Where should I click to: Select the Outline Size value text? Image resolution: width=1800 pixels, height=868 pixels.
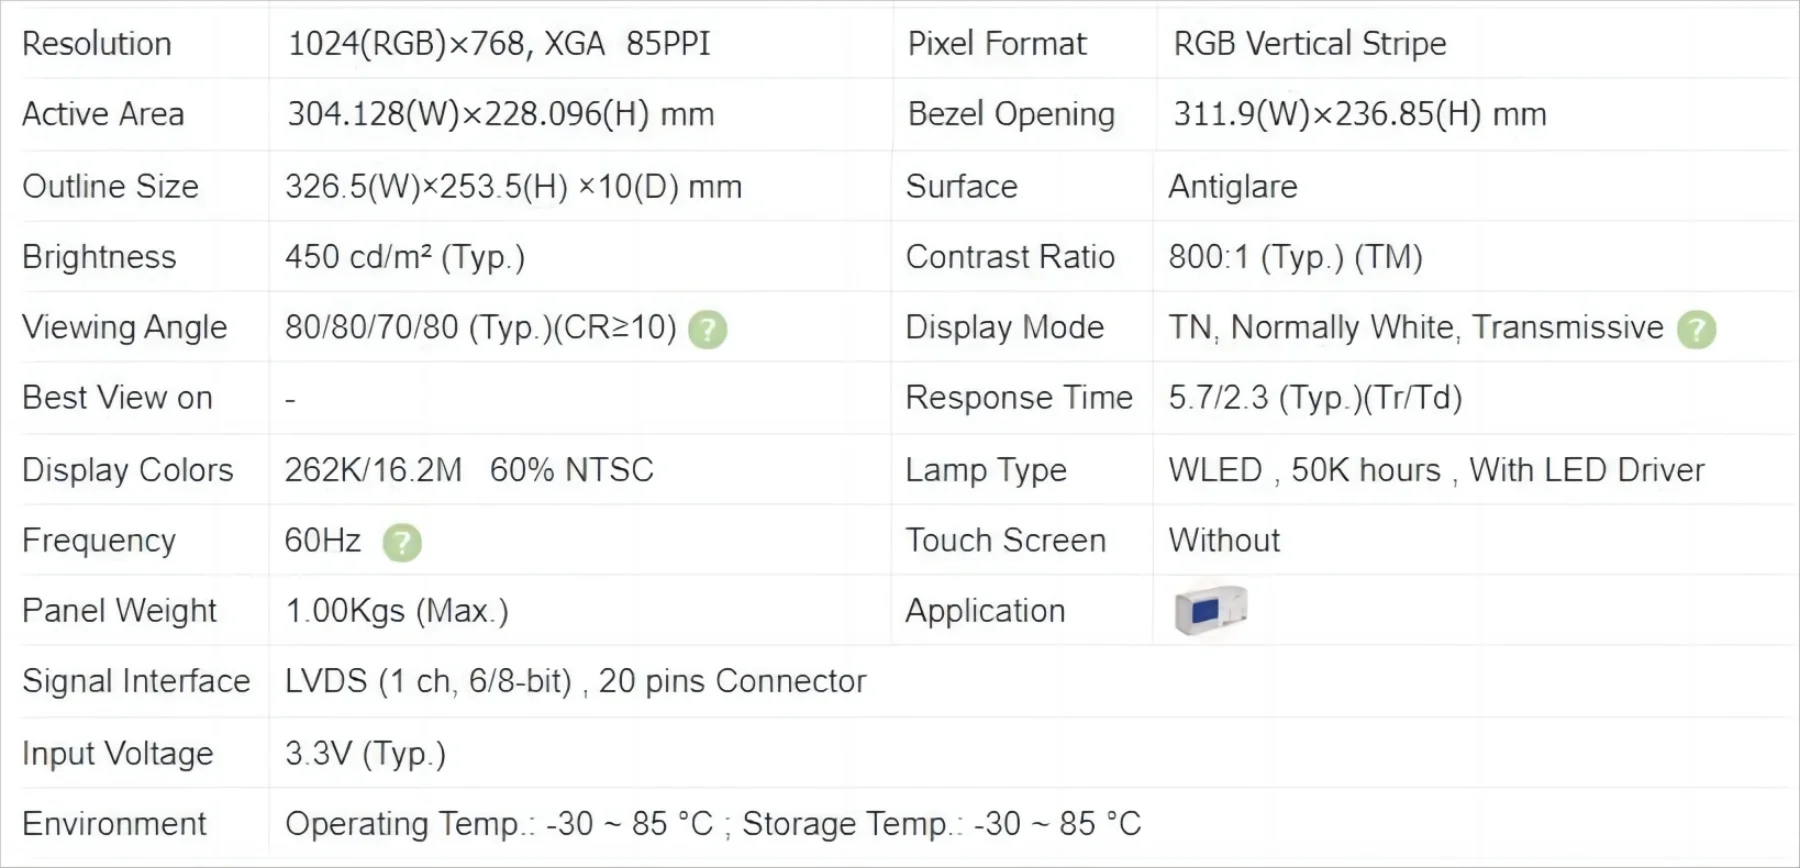pos(513,187)
